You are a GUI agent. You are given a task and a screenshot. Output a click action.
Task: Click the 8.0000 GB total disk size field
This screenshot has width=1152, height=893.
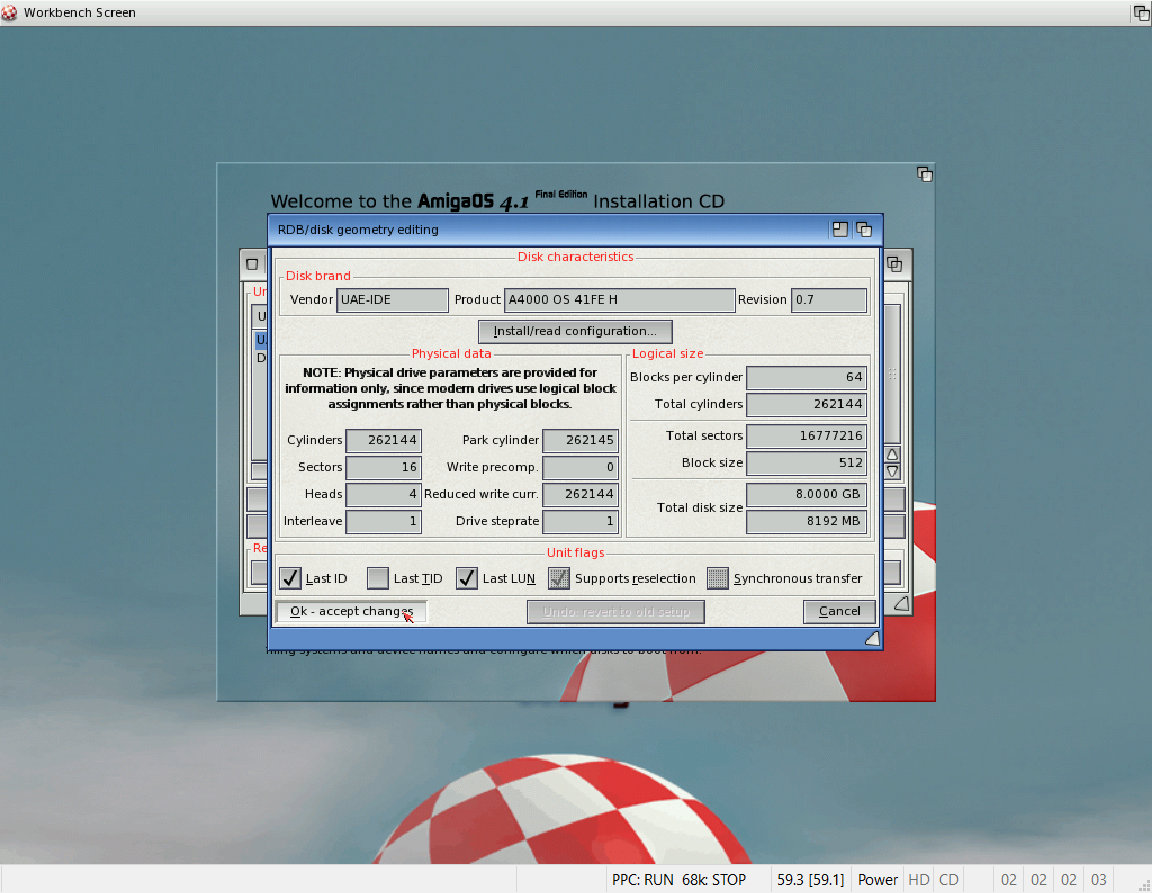coord(807,495)
